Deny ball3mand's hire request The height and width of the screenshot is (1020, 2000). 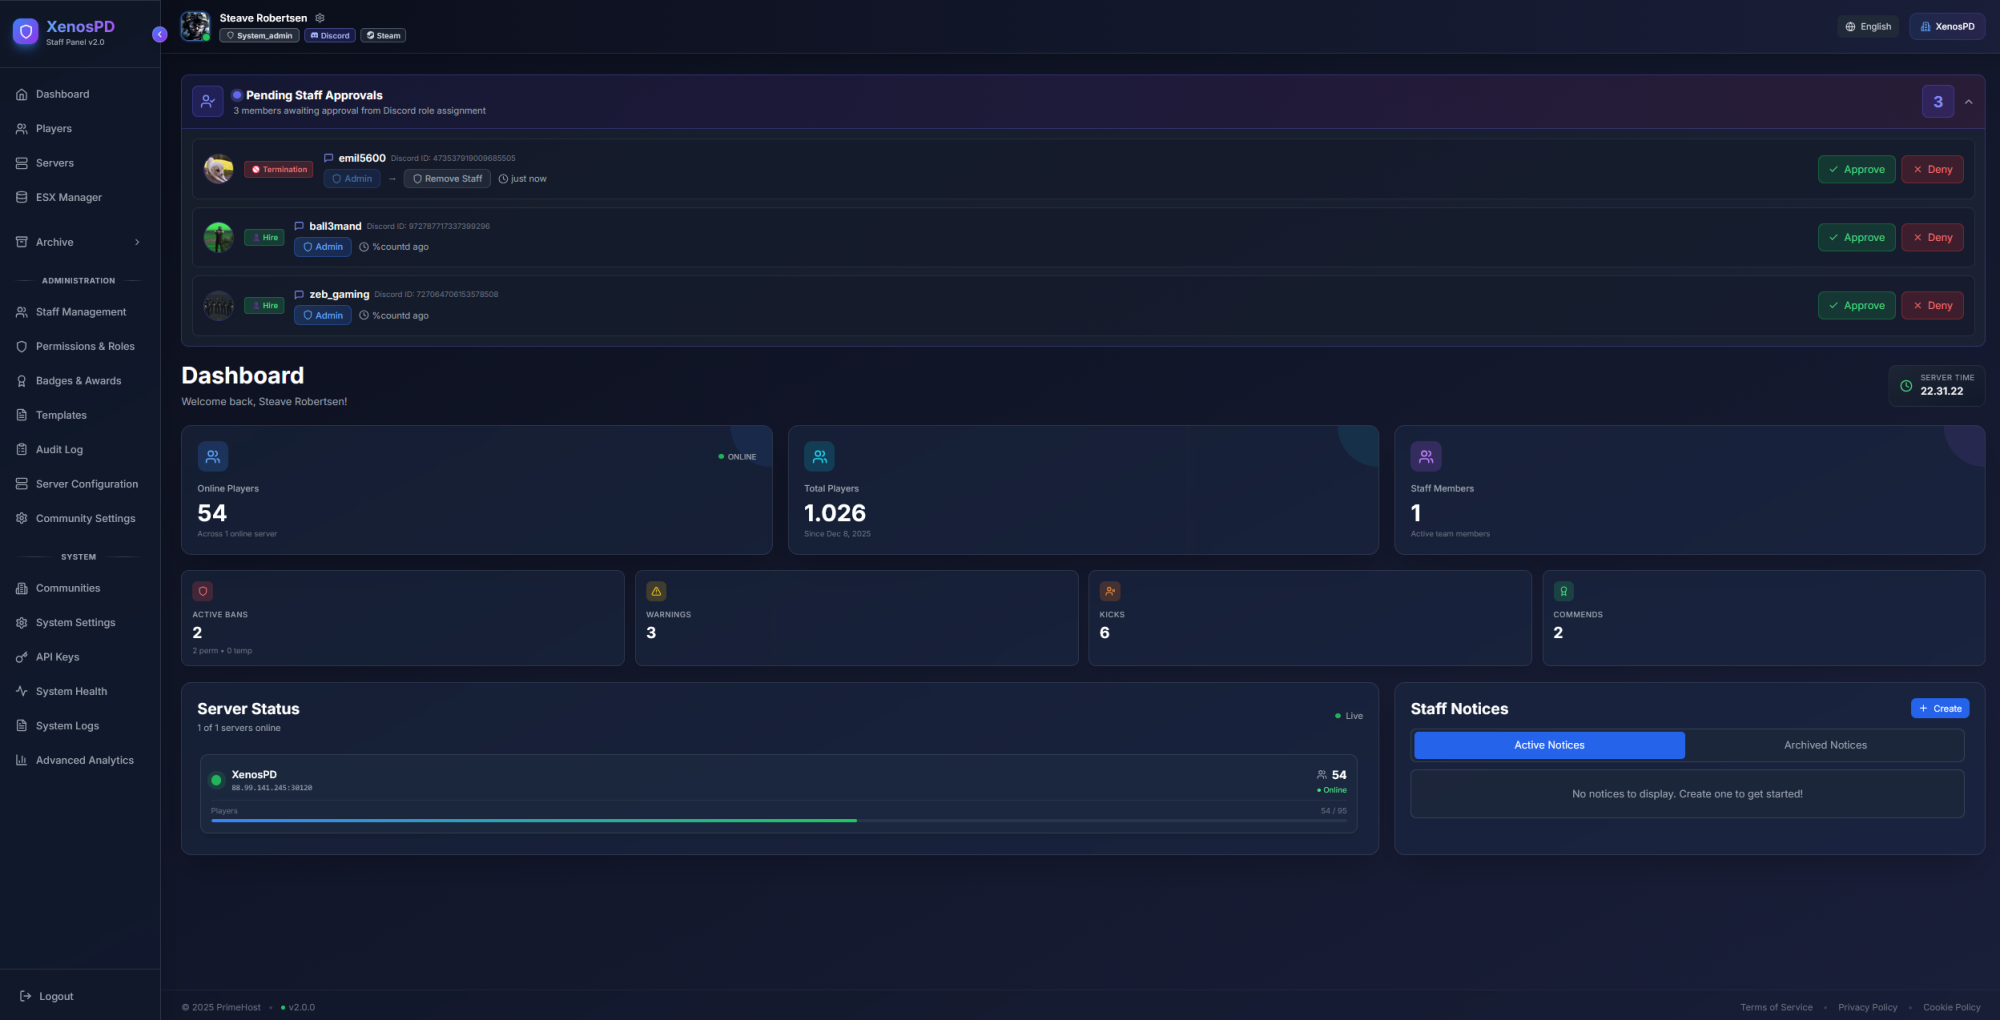1932,238
